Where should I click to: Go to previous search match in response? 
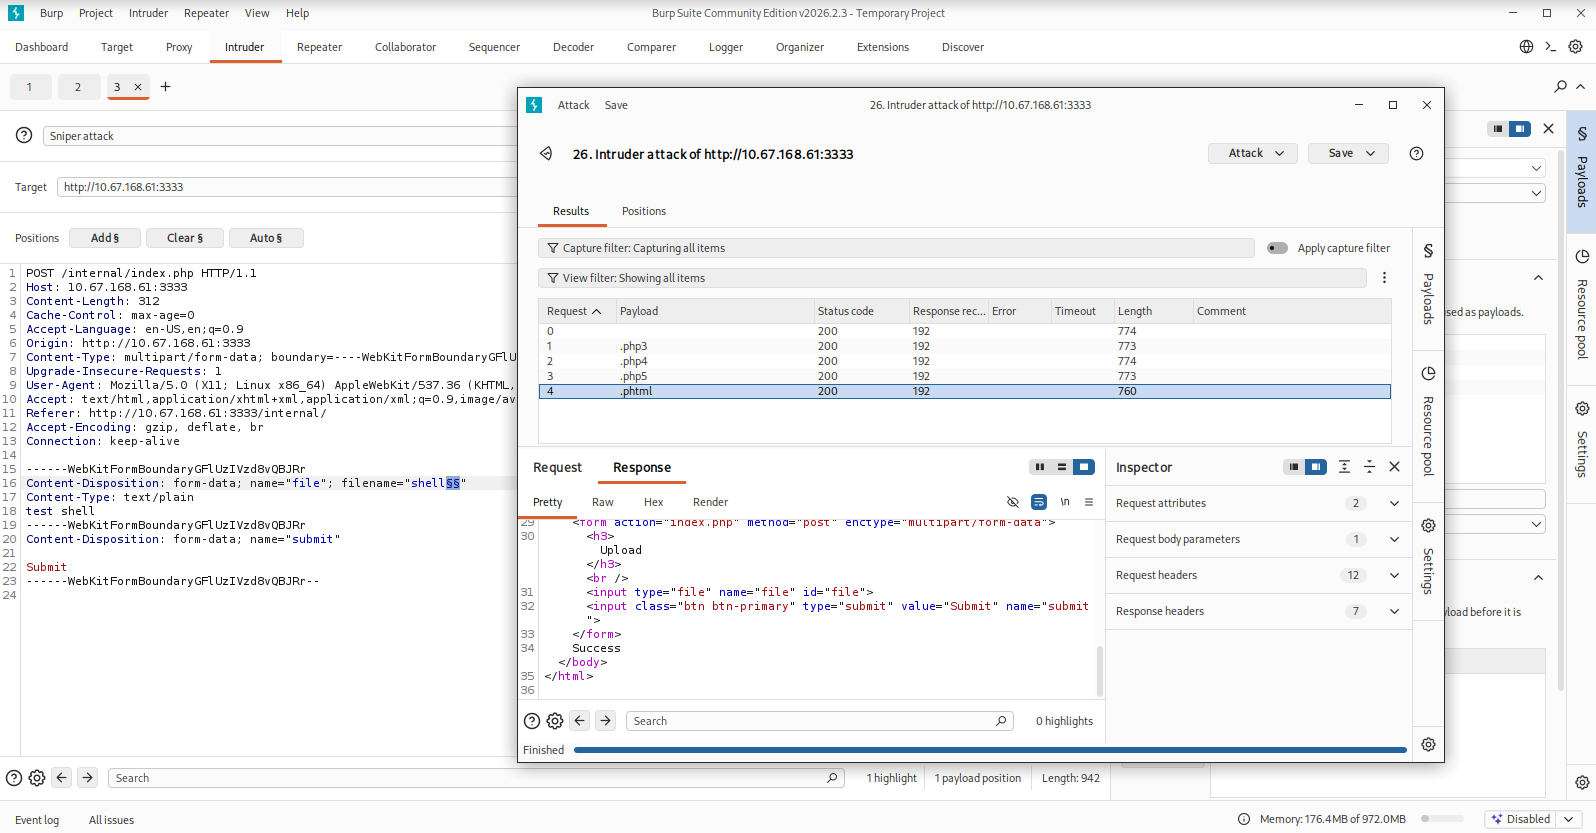point(580,721)
